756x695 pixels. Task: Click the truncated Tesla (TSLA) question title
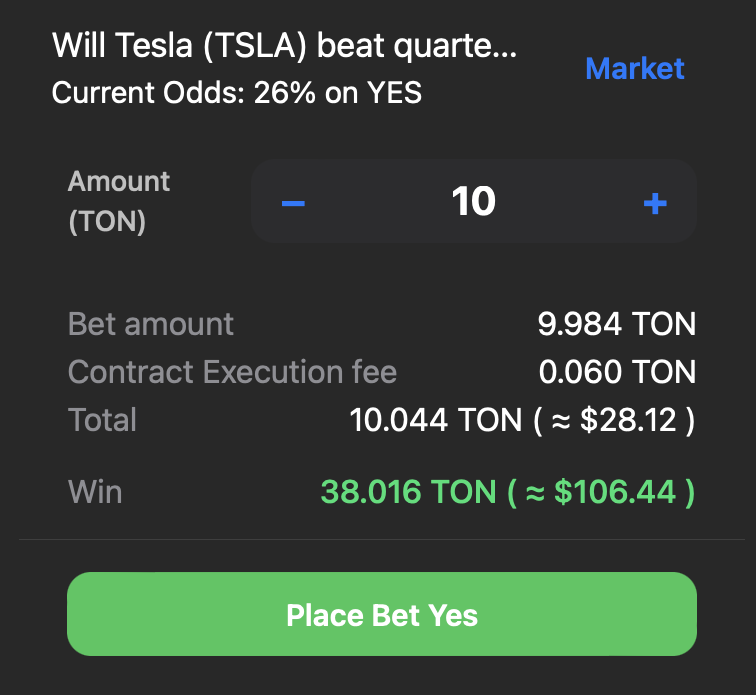point(284,45)
